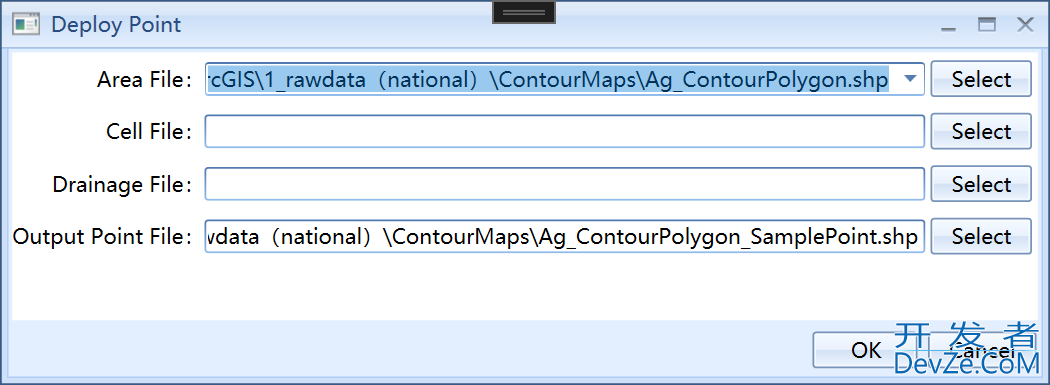Cancel the Deploy Point dialog
The width and height of the screenshot is (1050, 385).
[982, 350]
